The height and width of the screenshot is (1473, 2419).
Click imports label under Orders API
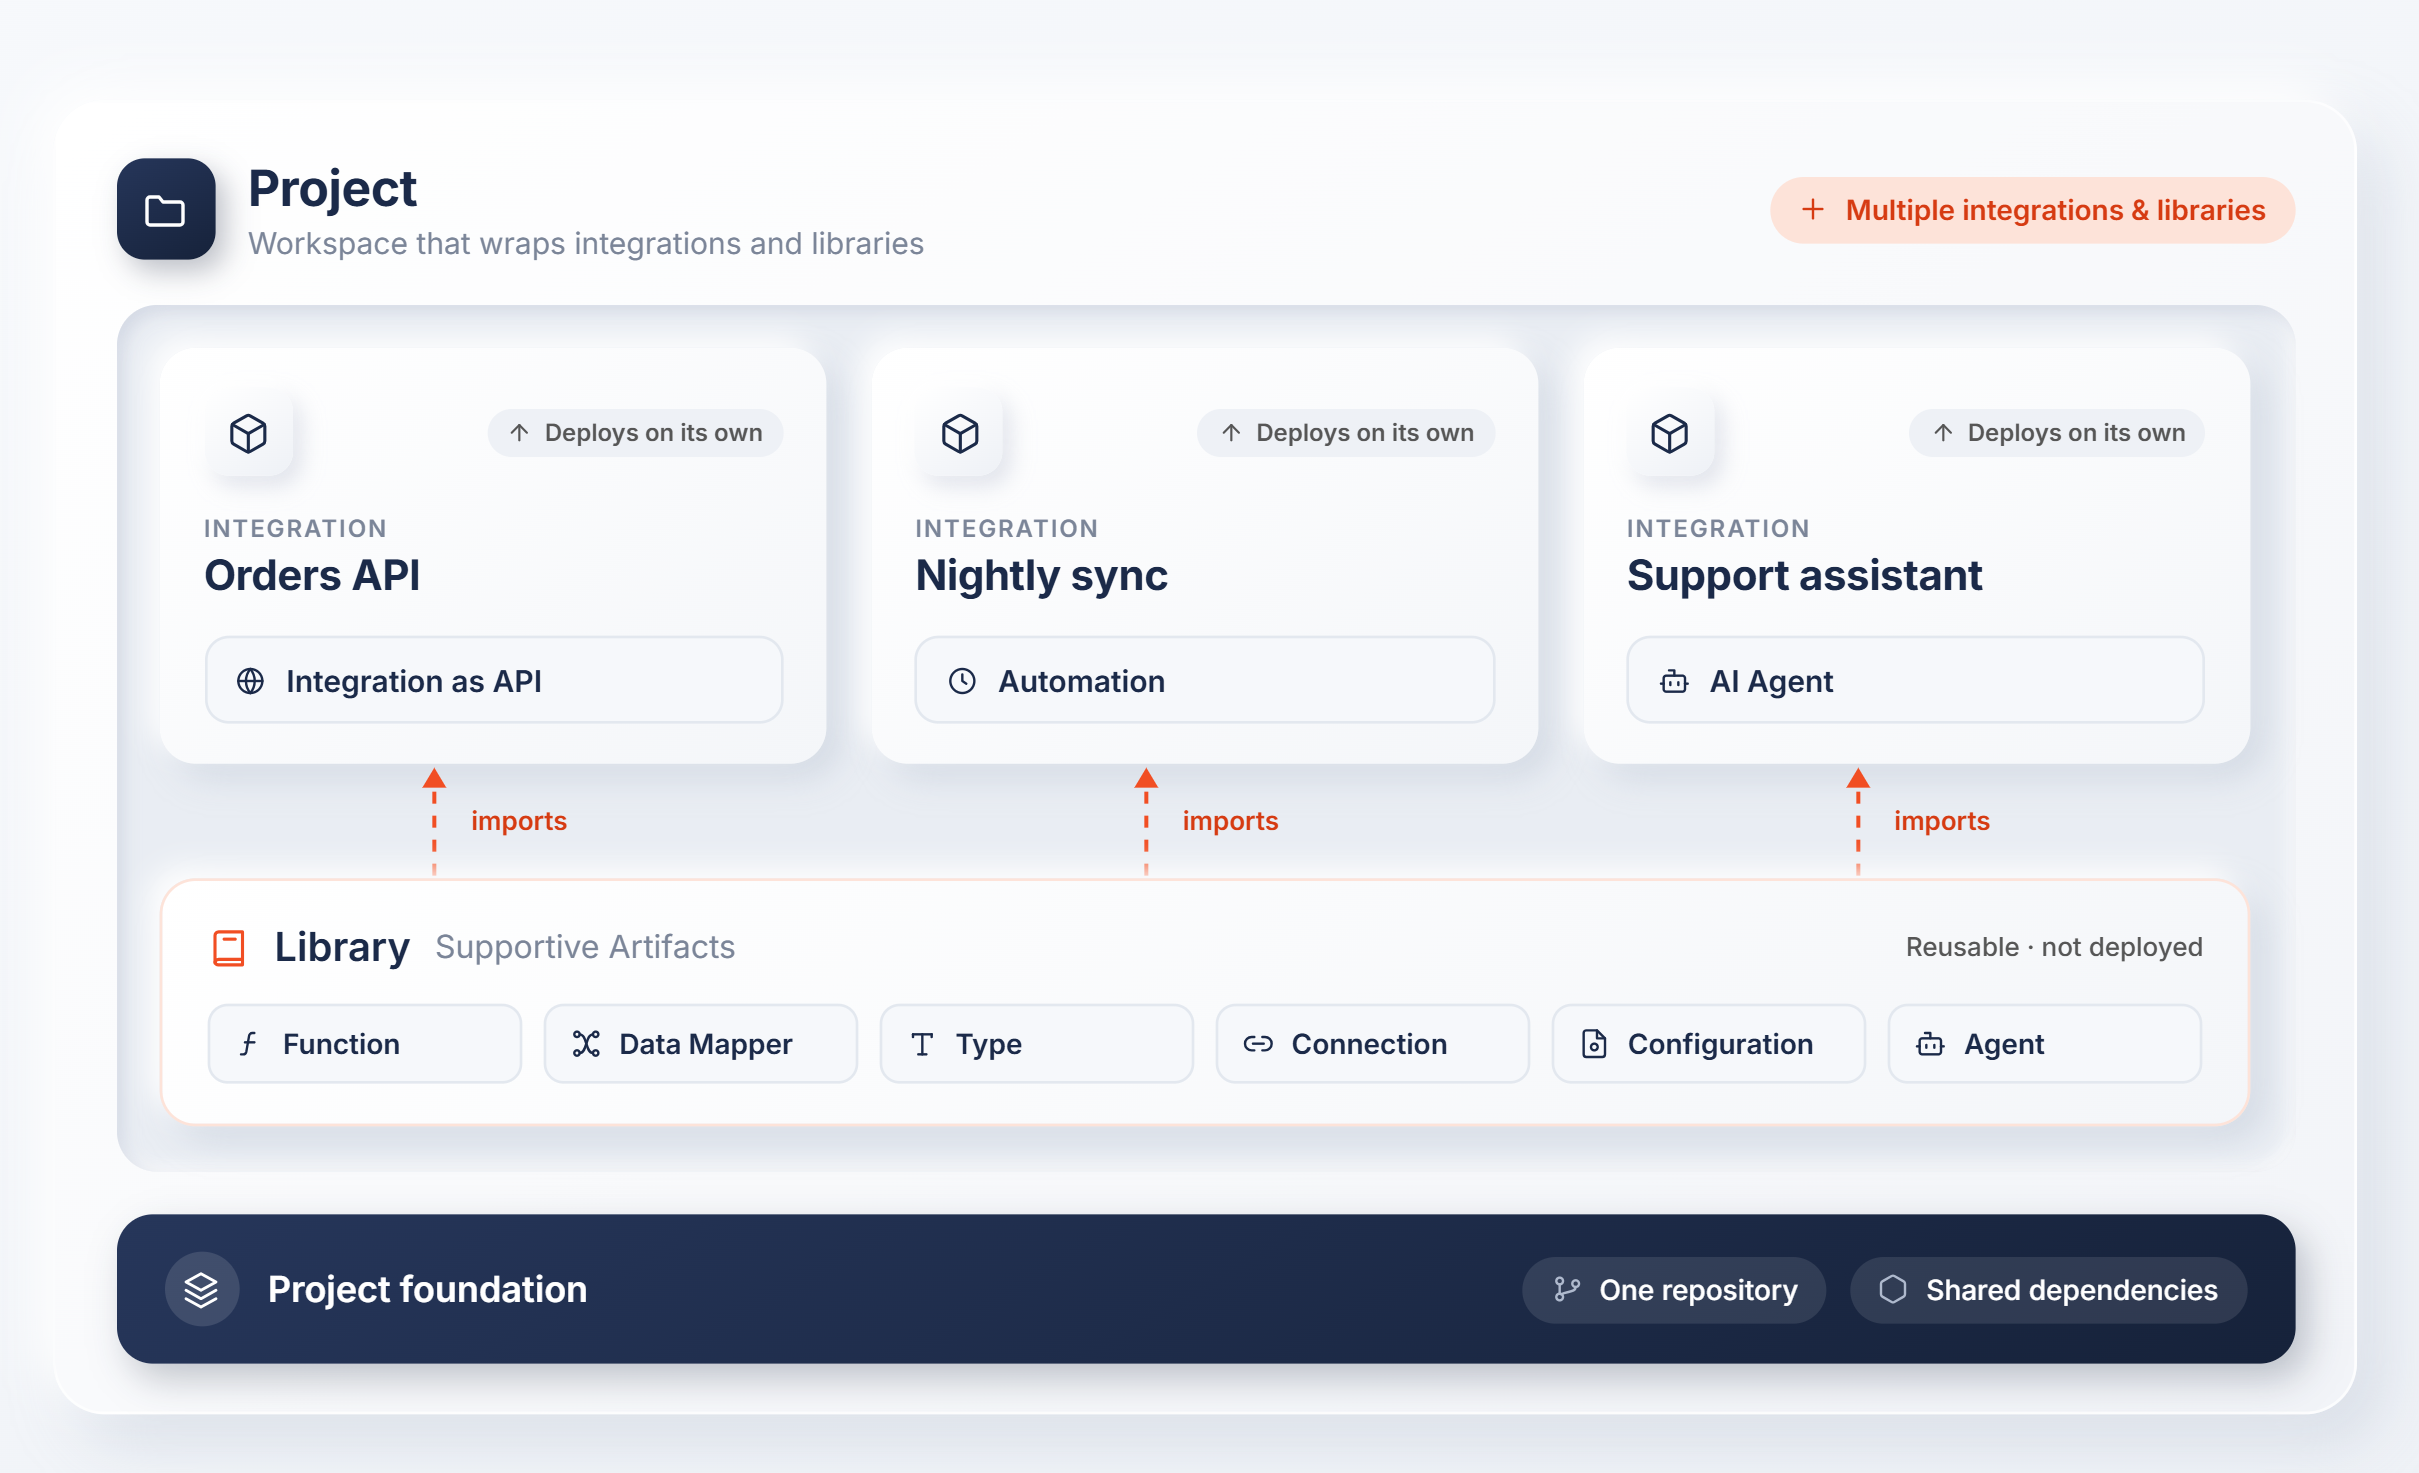pos(519,821)
